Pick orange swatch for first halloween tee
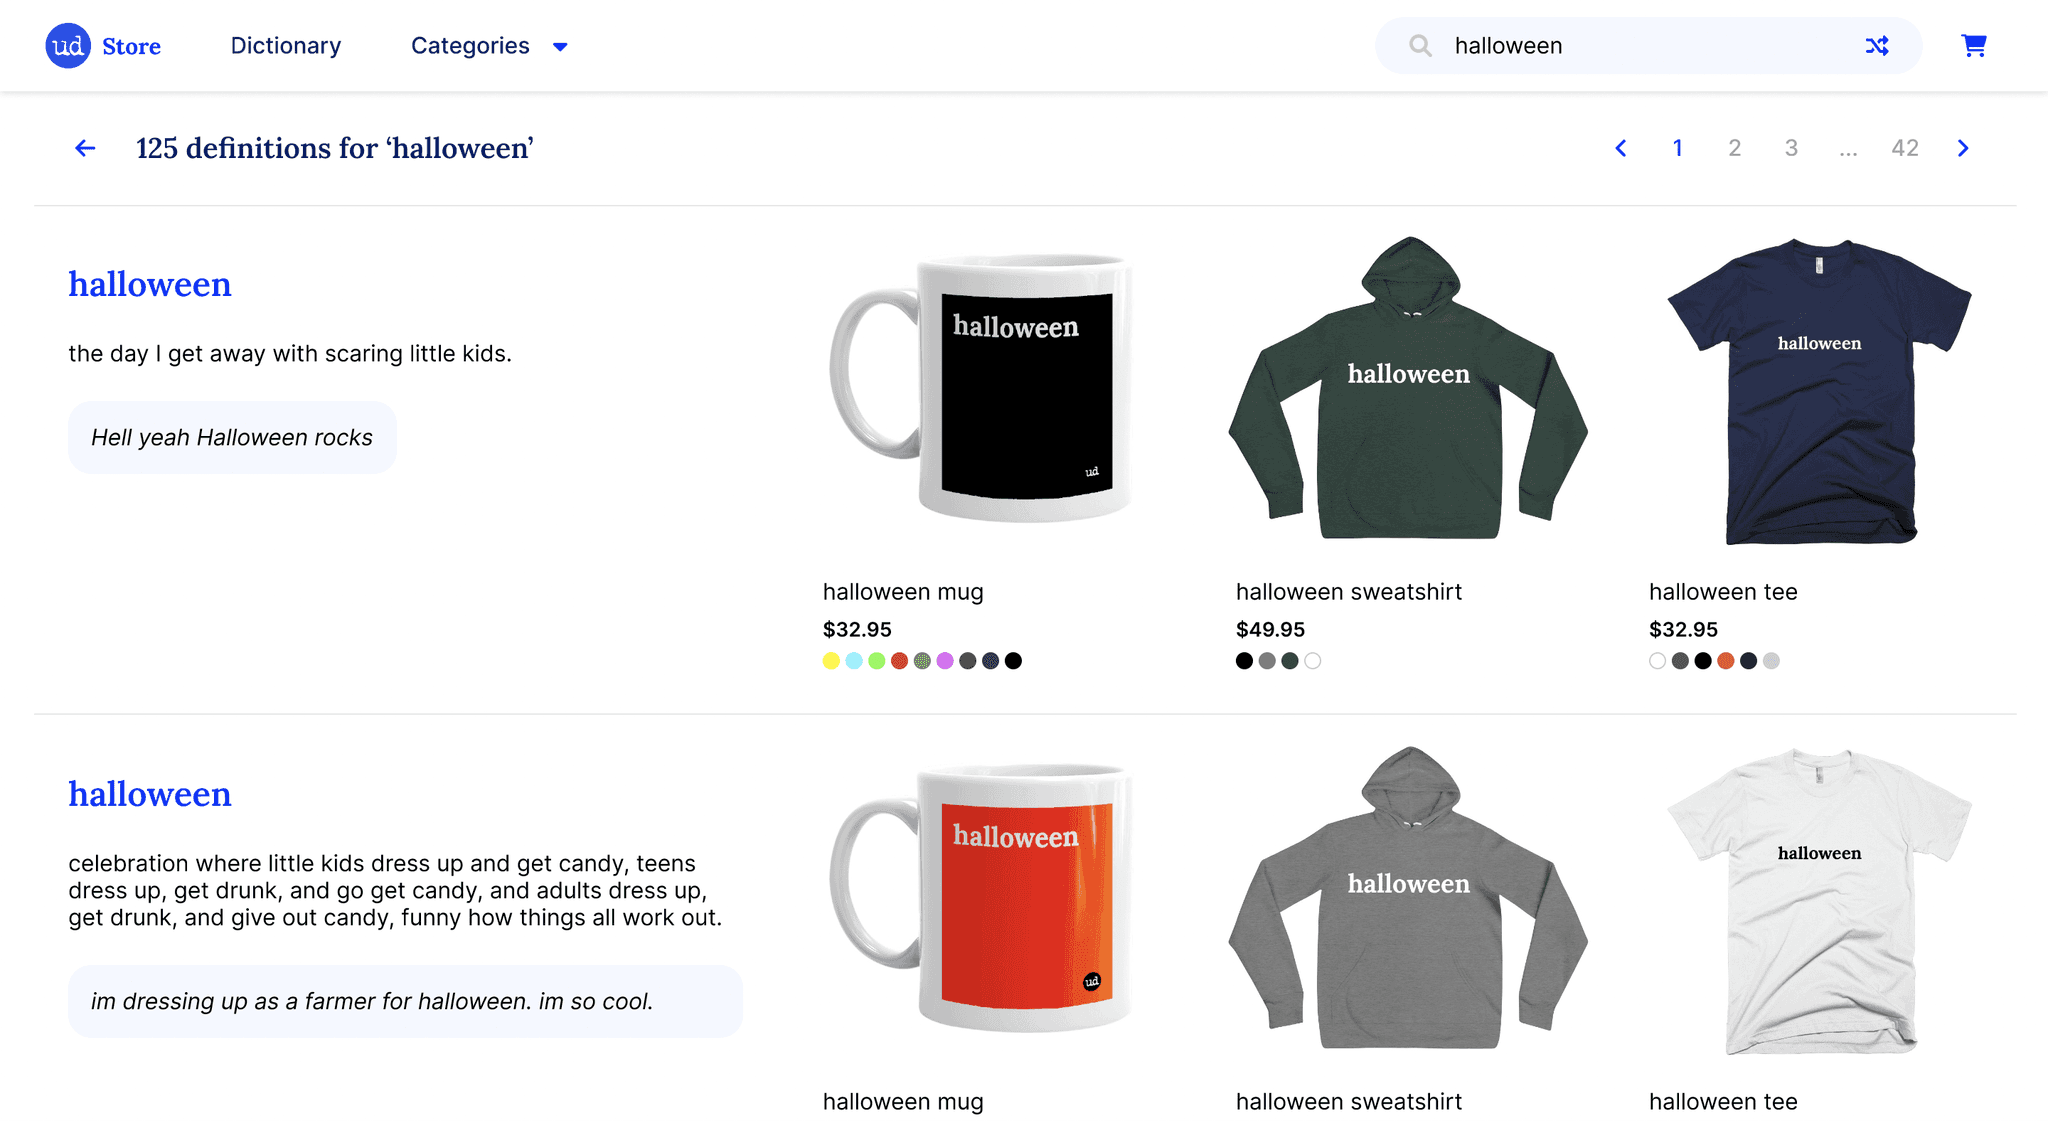Viewport: 2048px width, 1121px height. [1726, 661]
